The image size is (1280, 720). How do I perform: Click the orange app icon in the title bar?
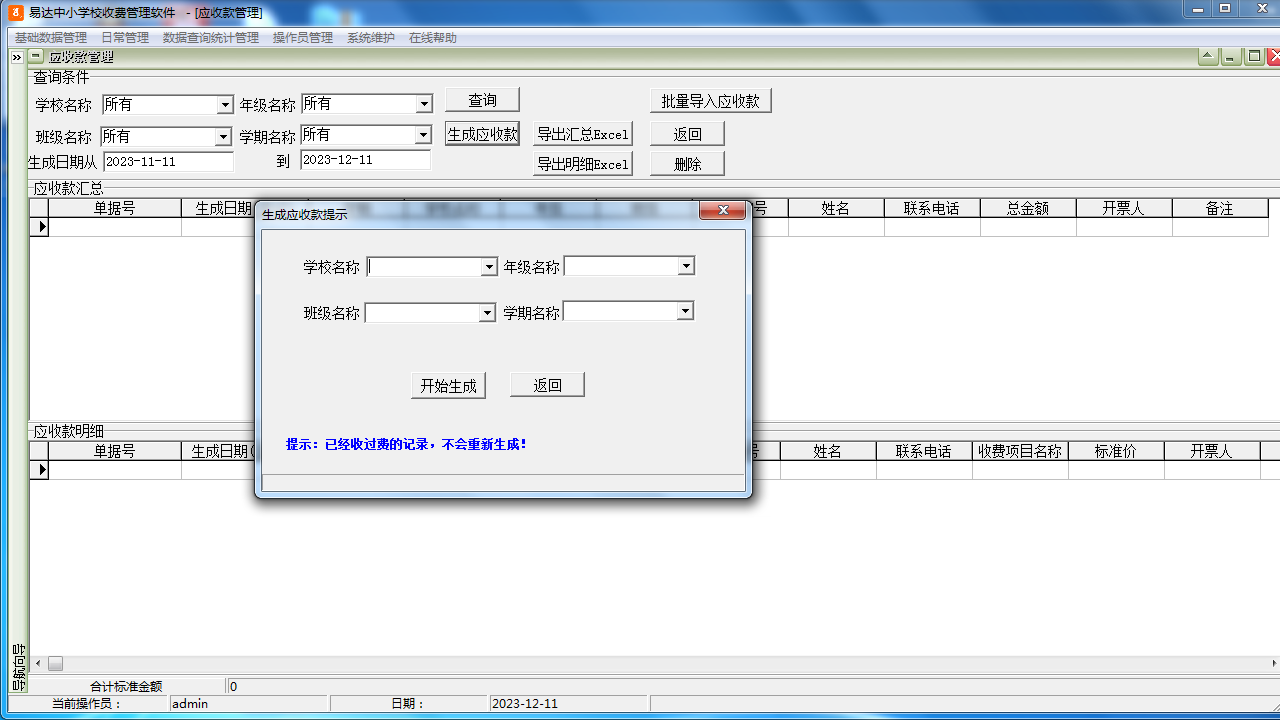[15, 12]
